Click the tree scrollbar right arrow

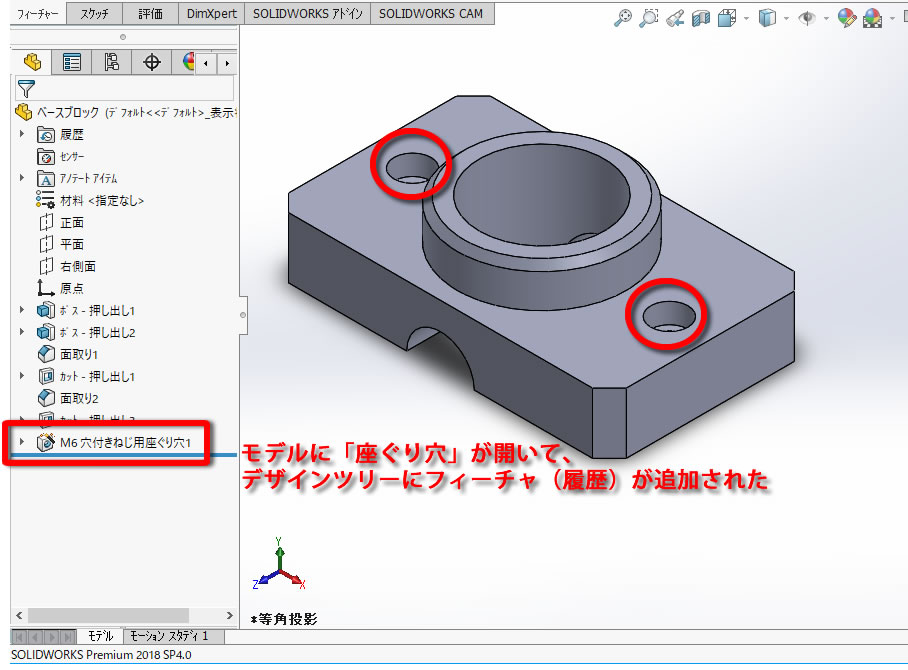point(229,615)
